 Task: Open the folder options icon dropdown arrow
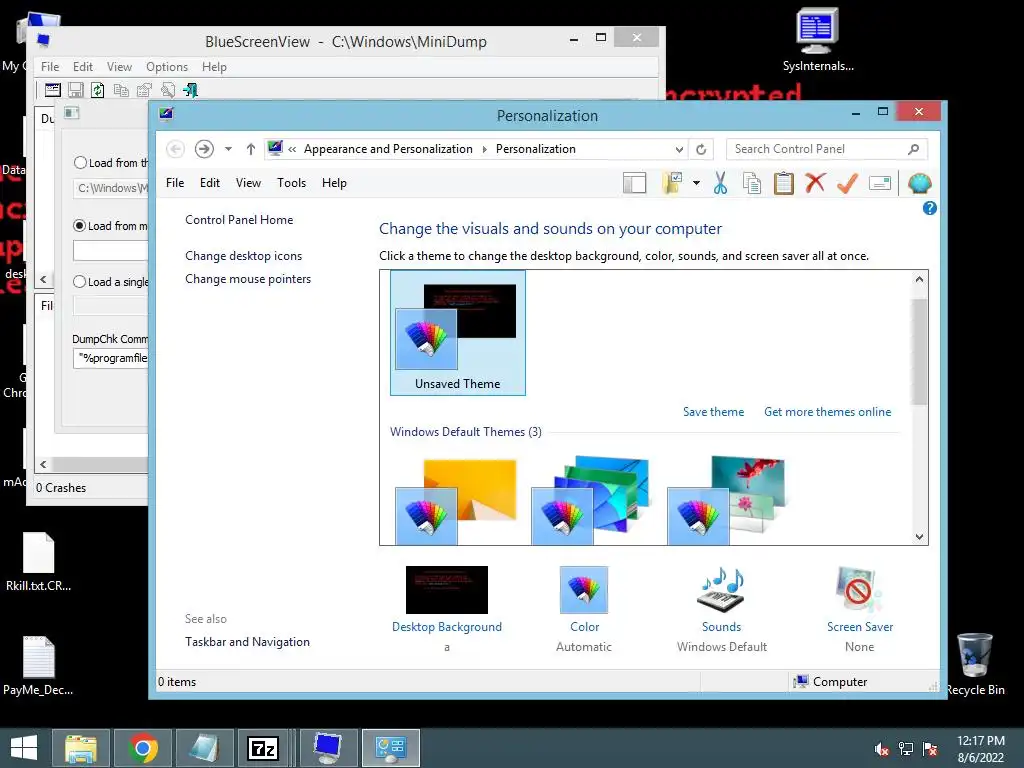(x=696, y=184)
